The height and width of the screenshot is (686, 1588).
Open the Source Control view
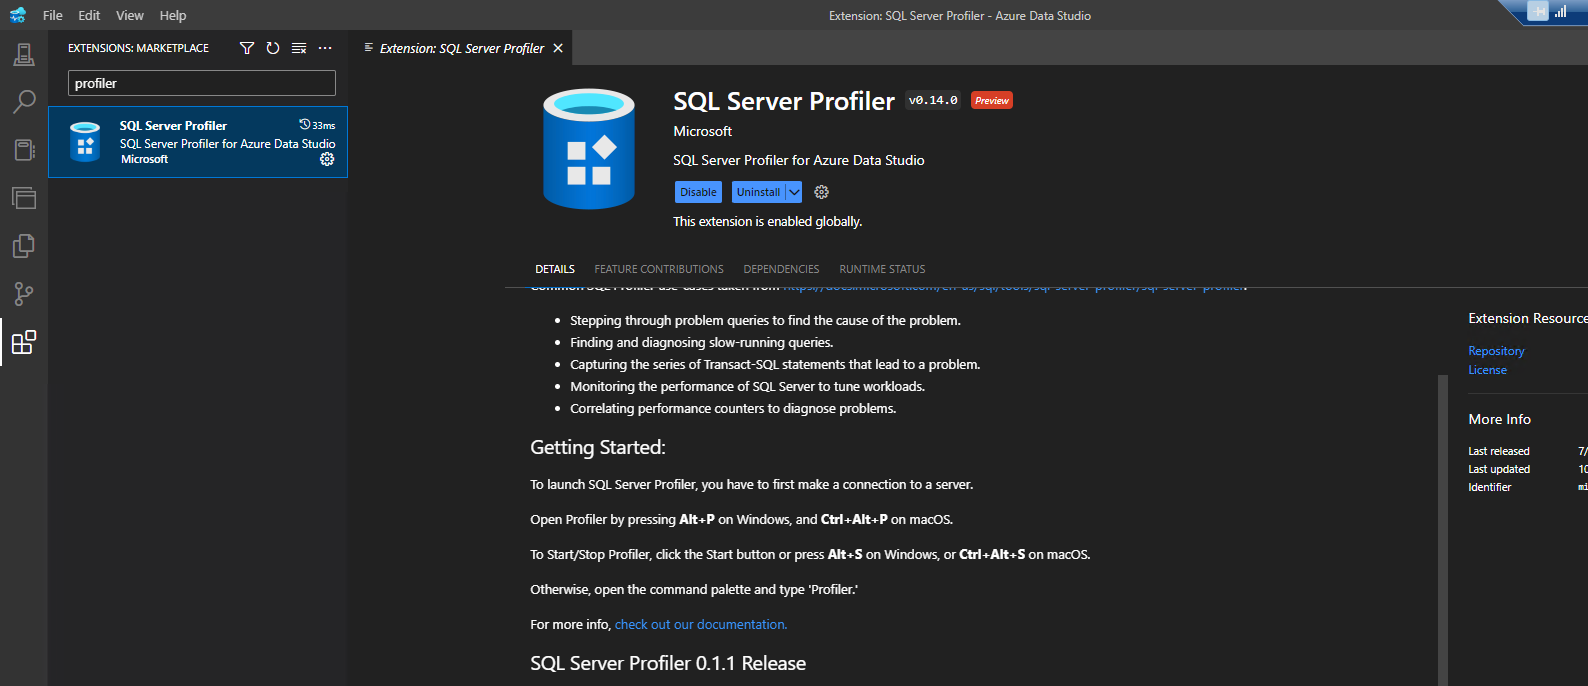pos(24,294)
